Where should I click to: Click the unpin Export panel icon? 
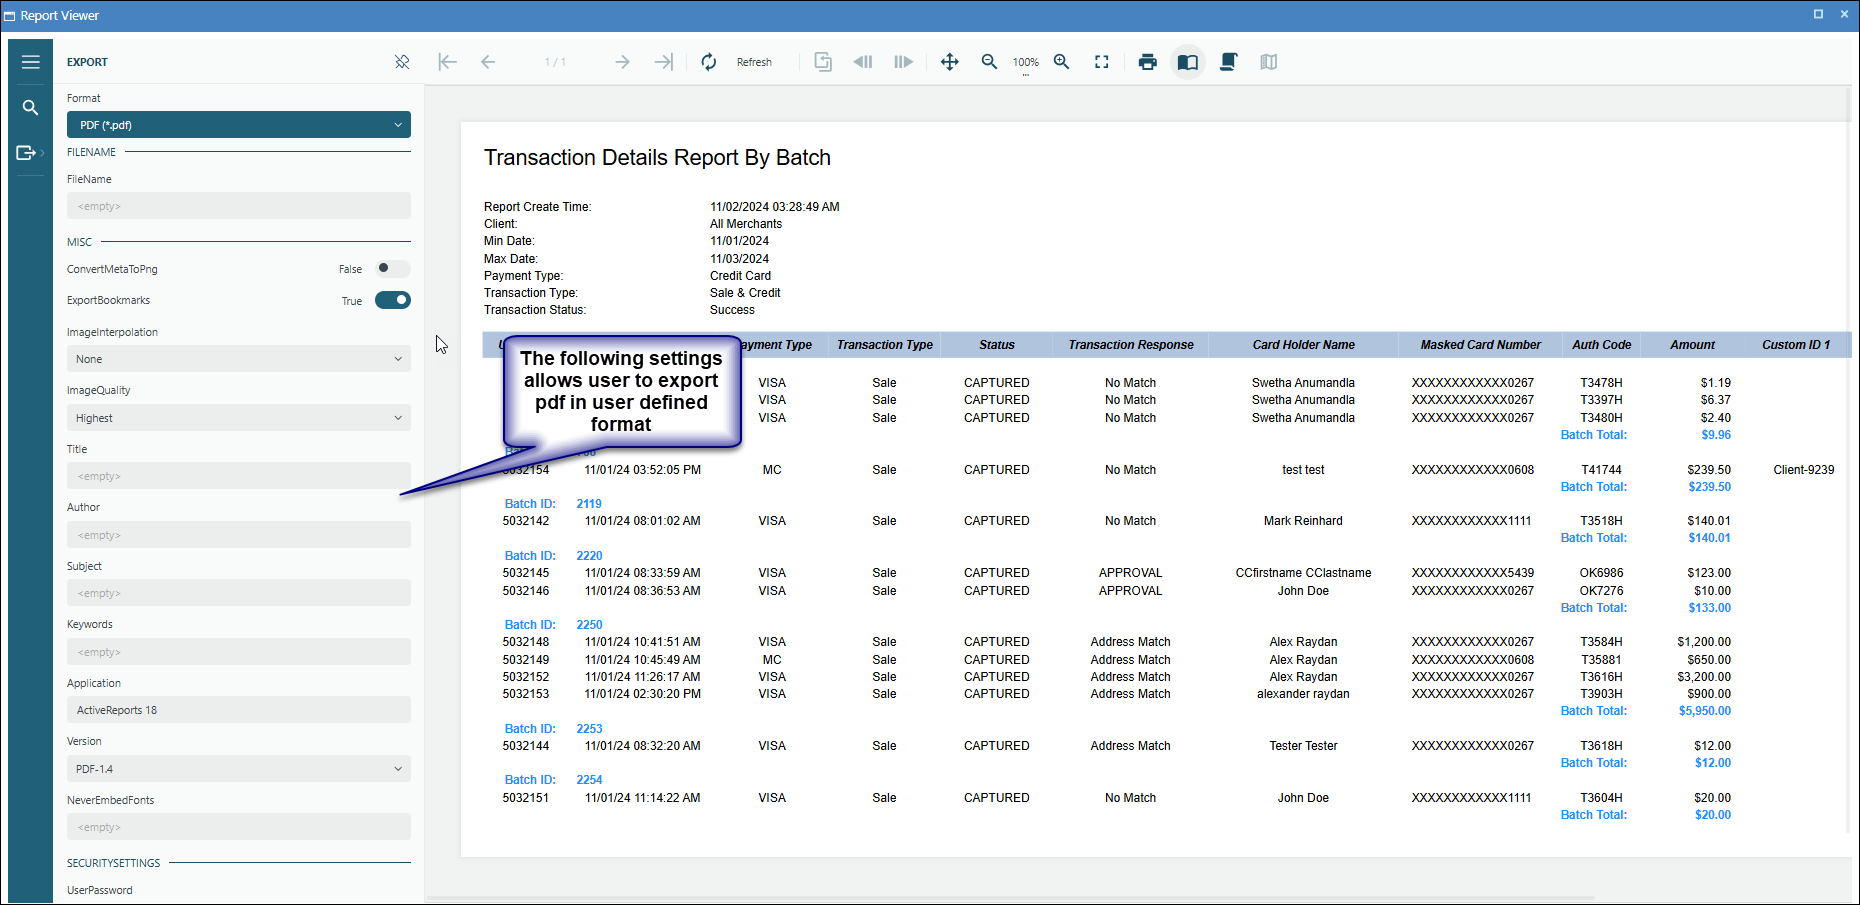(x=402, y=62)
